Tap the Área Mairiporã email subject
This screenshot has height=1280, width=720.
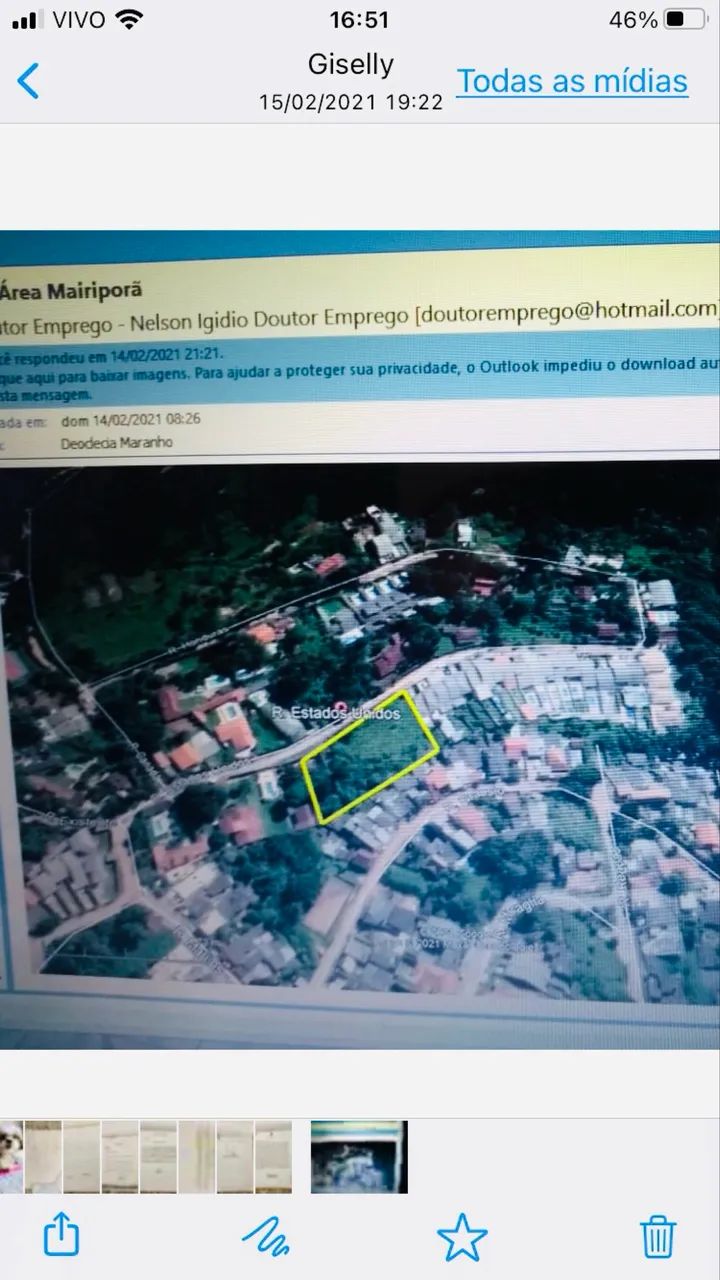71,291
